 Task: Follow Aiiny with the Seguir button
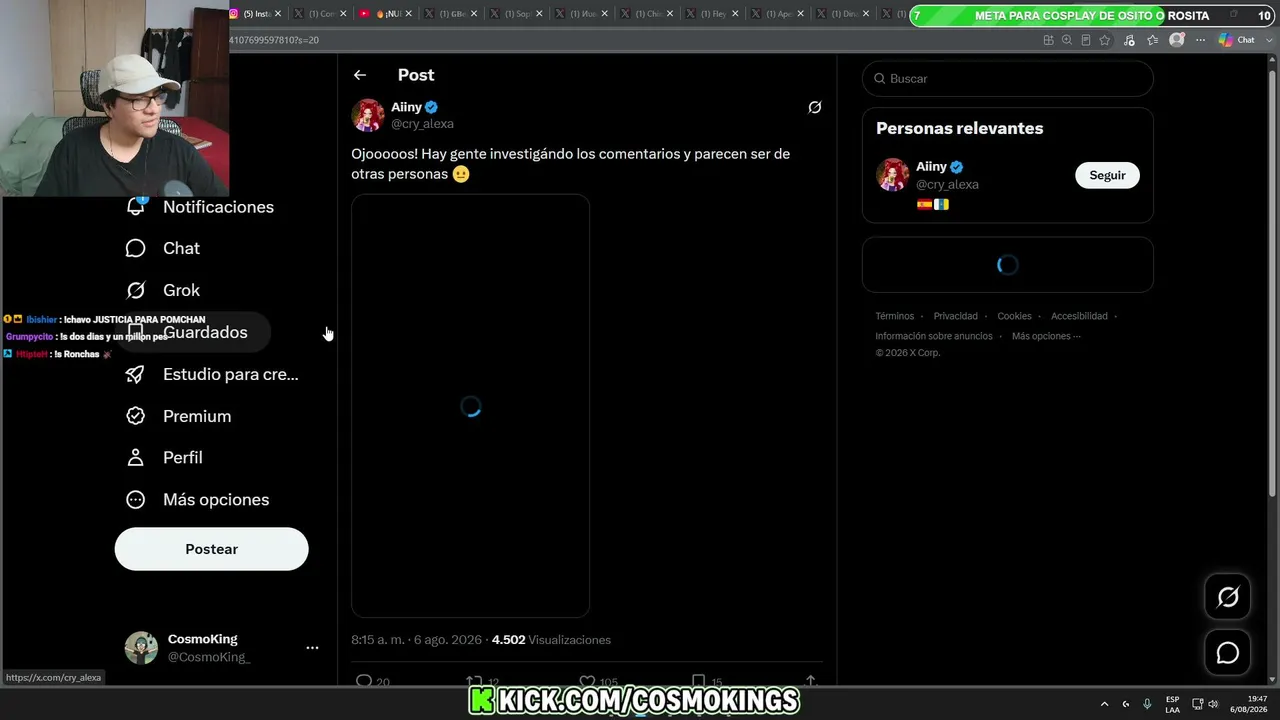[x=1107, y=175]
